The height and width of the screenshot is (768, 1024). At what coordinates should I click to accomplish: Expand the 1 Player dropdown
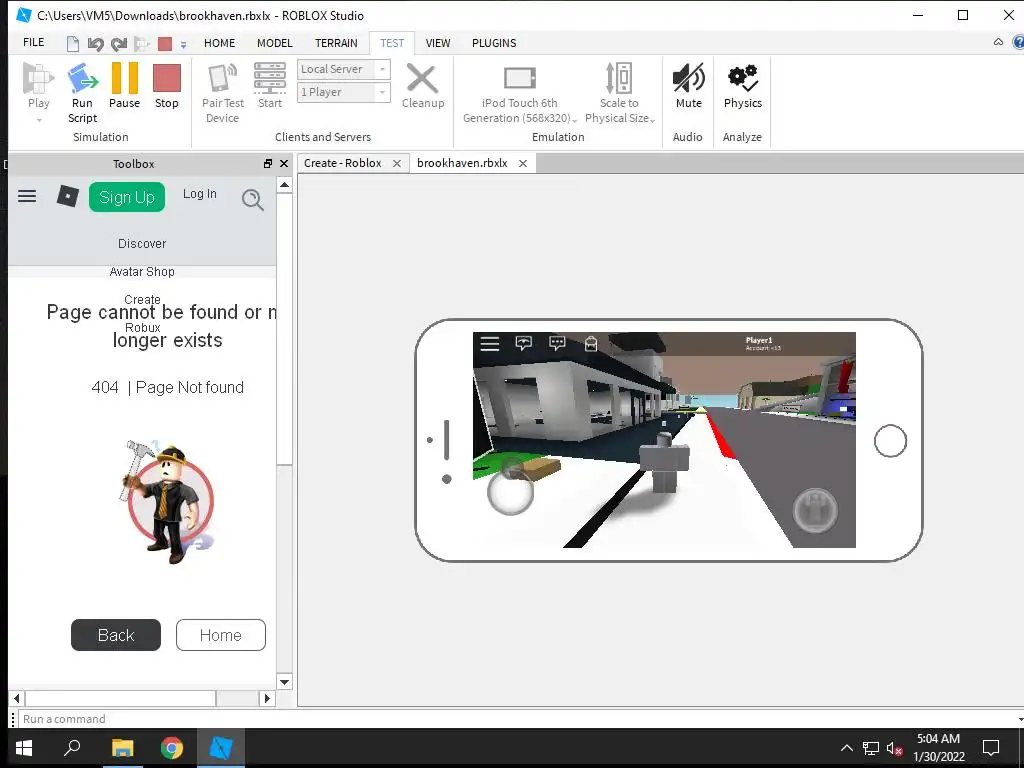point(382,92)
